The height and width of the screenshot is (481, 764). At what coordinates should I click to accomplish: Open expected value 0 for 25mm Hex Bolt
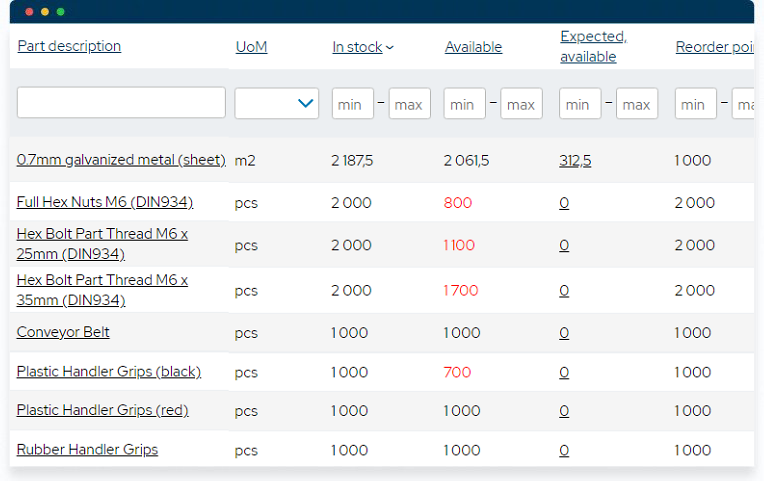(x=564, y=245)
